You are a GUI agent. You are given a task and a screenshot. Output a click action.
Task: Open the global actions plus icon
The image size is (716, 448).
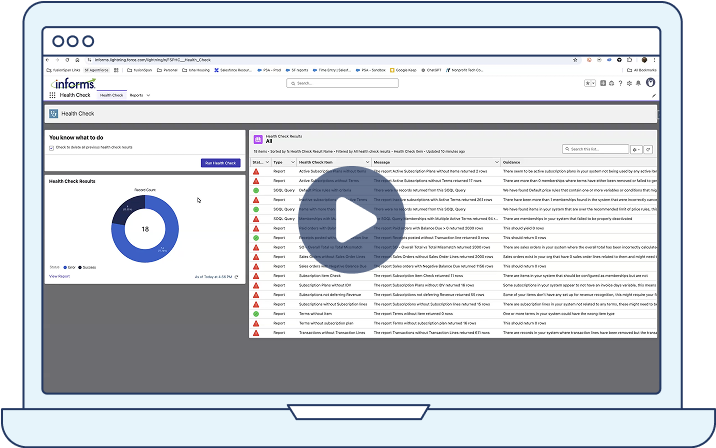603,83
